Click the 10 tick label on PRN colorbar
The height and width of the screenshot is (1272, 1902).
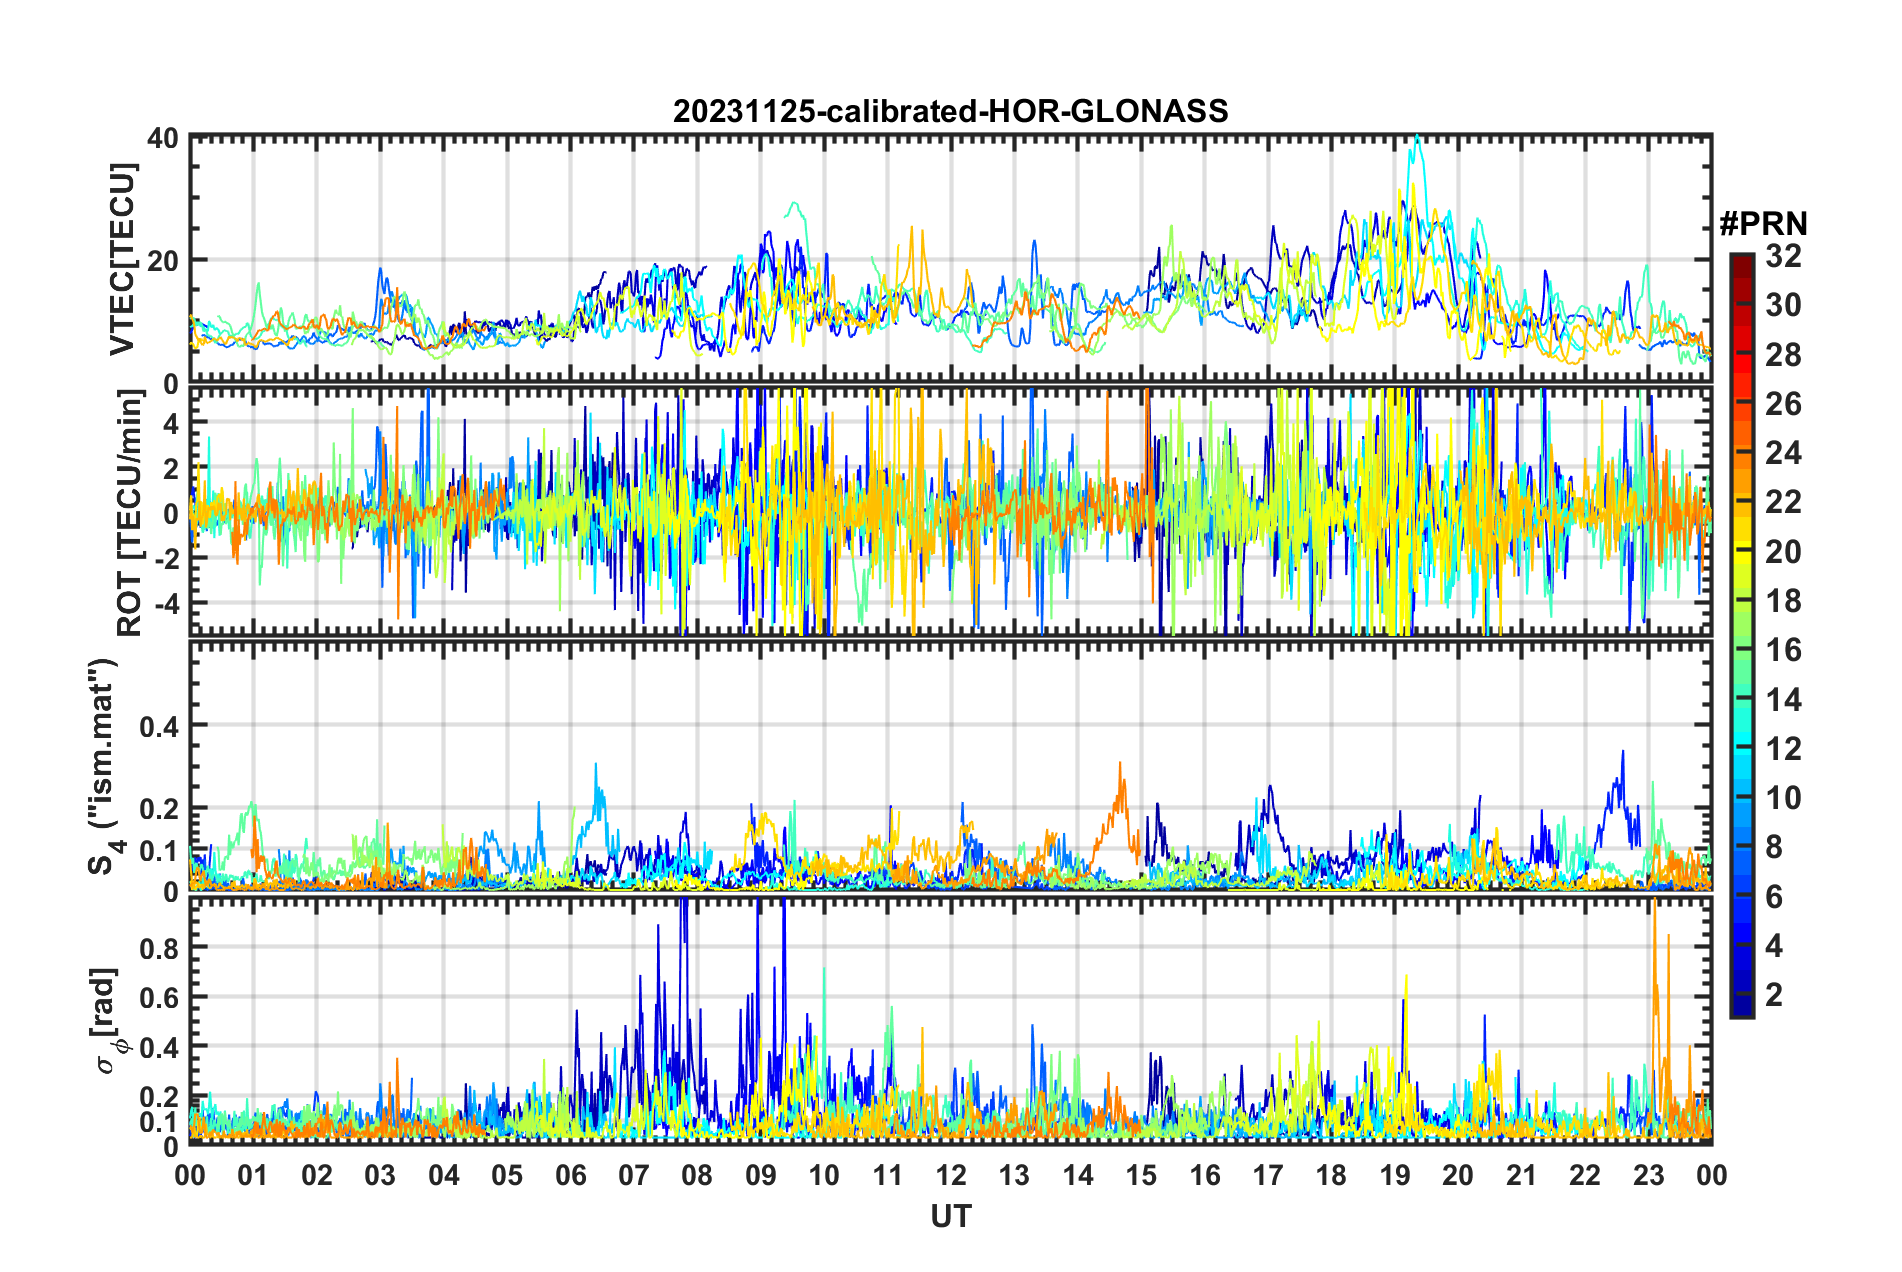pos(1783,798)
